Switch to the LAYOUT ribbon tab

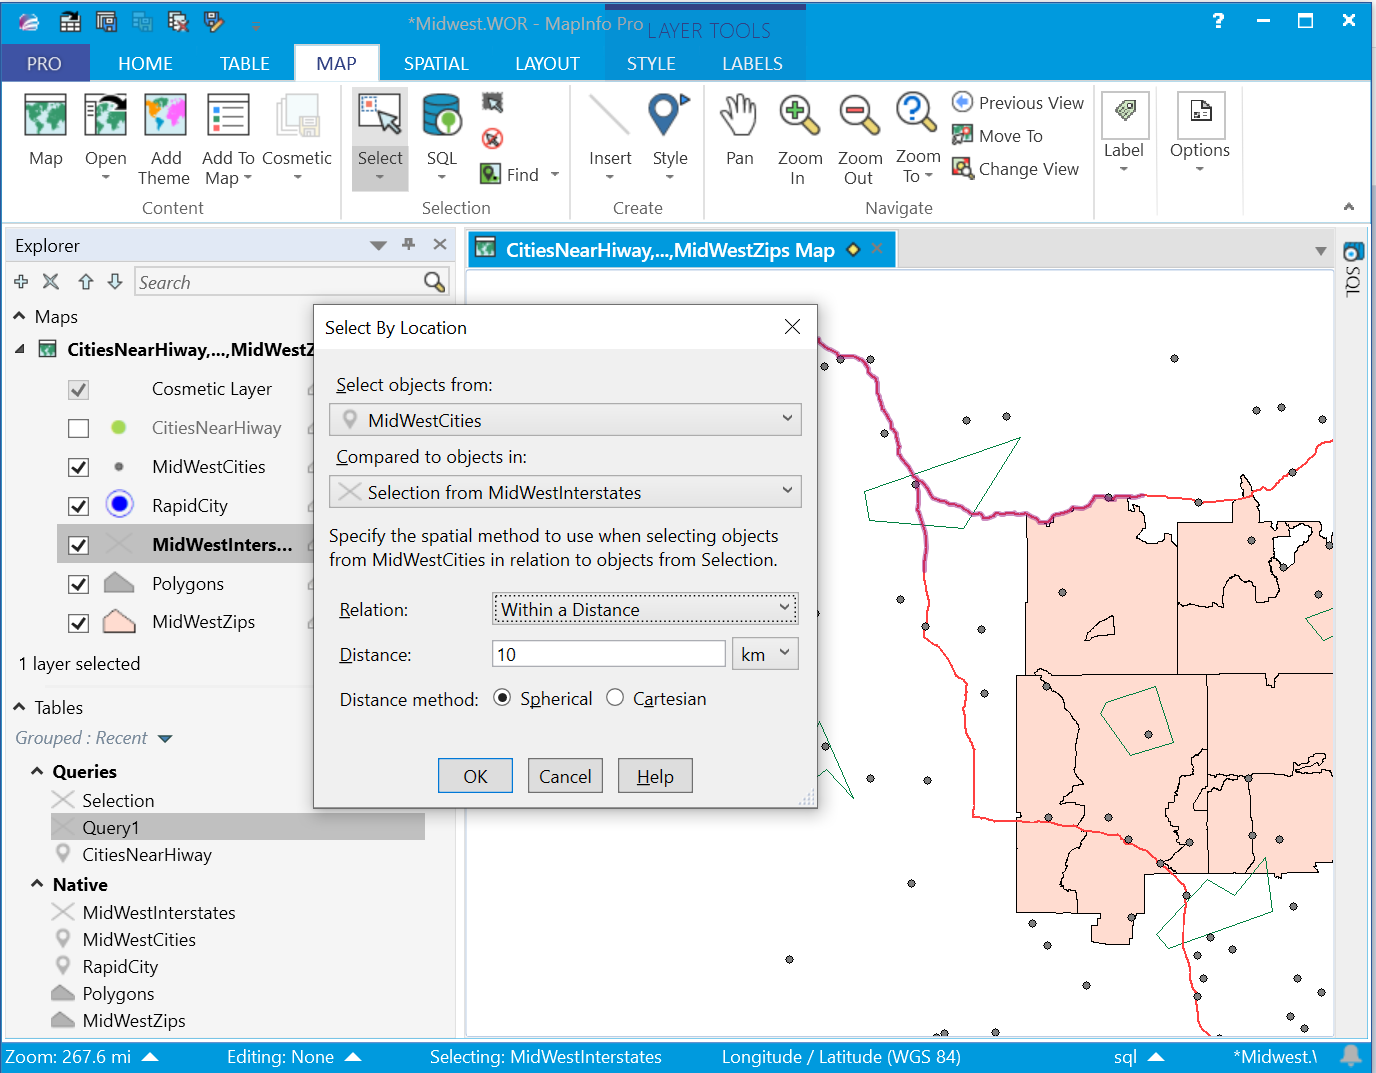tap(547, 63)
